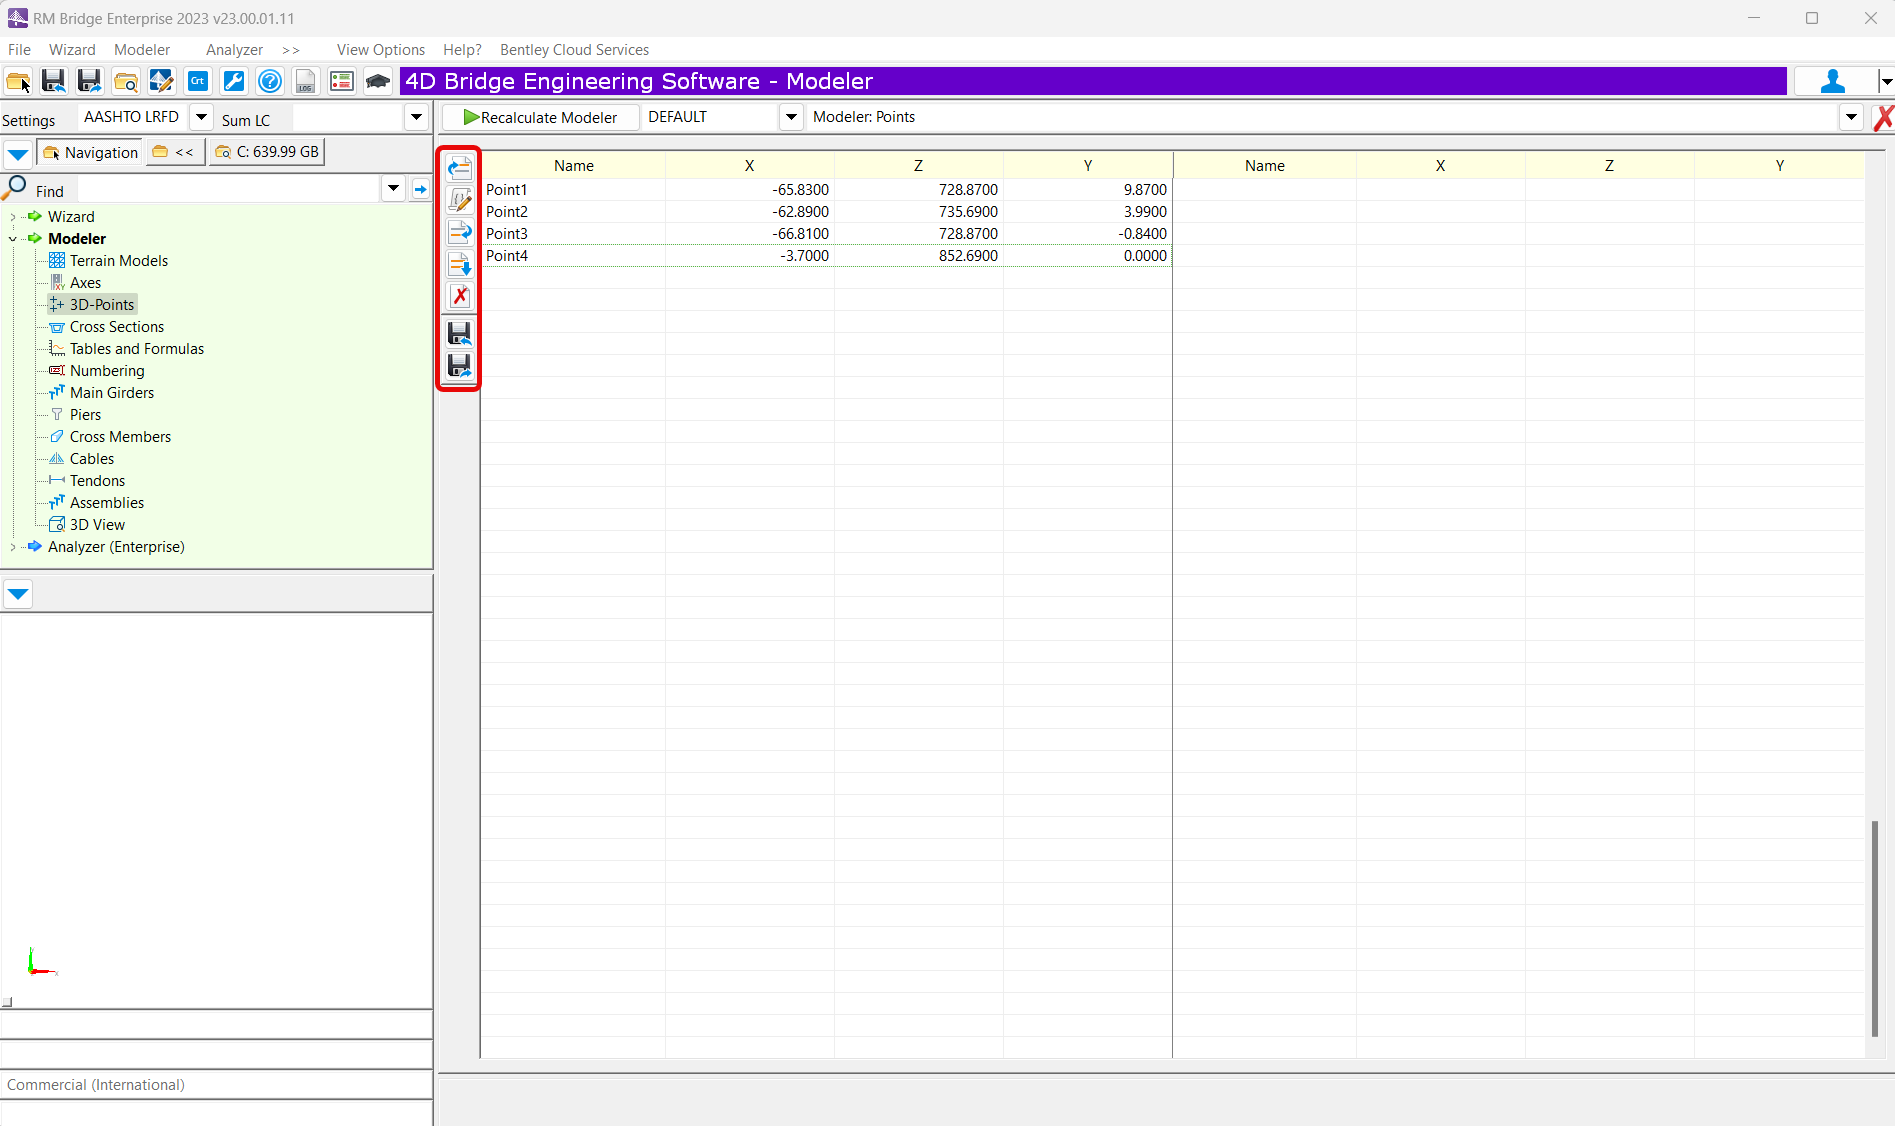The height and width of the screenshot is (1126, 1895).
Task: Select Main Girders tree item
Action: coord(111,393)
